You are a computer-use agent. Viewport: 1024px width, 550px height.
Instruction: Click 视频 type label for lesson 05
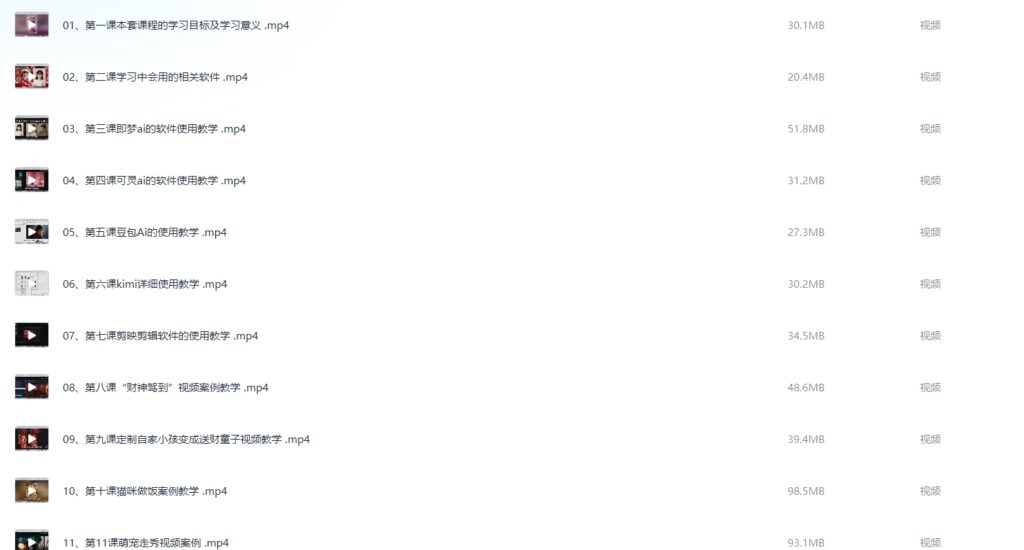click(930, 232)
